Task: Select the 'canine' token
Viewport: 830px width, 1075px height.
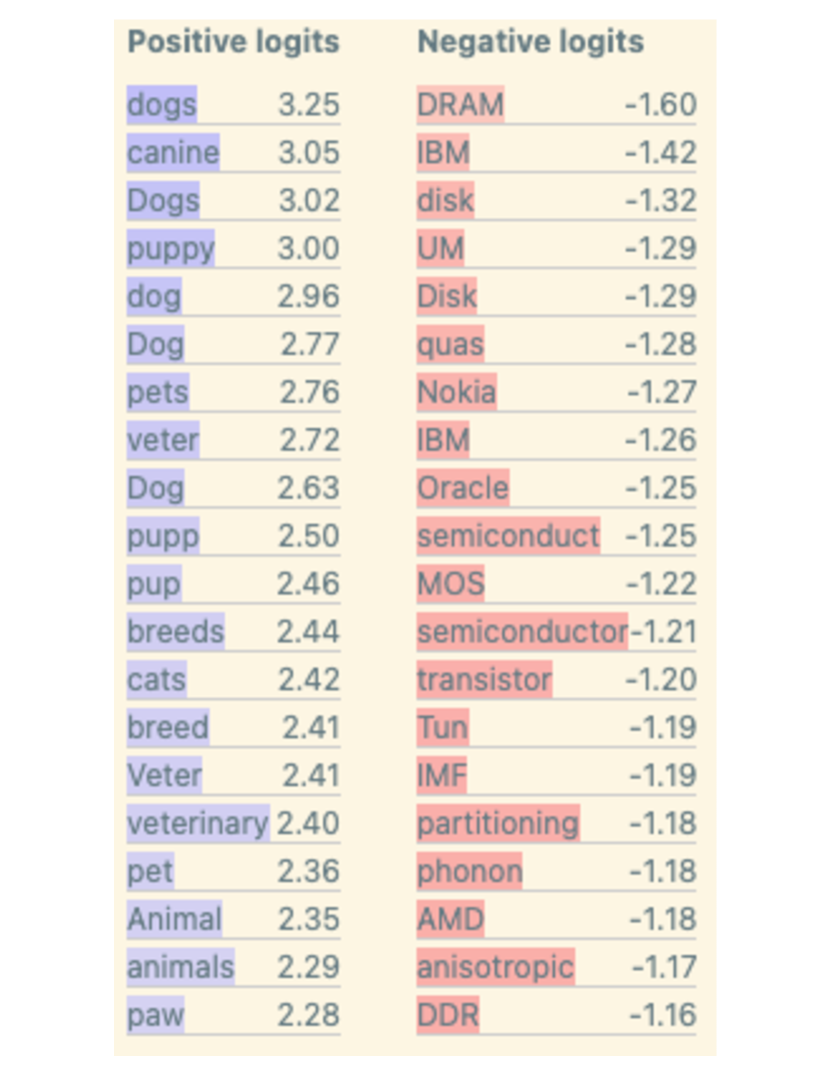Action: pos(173,153)
